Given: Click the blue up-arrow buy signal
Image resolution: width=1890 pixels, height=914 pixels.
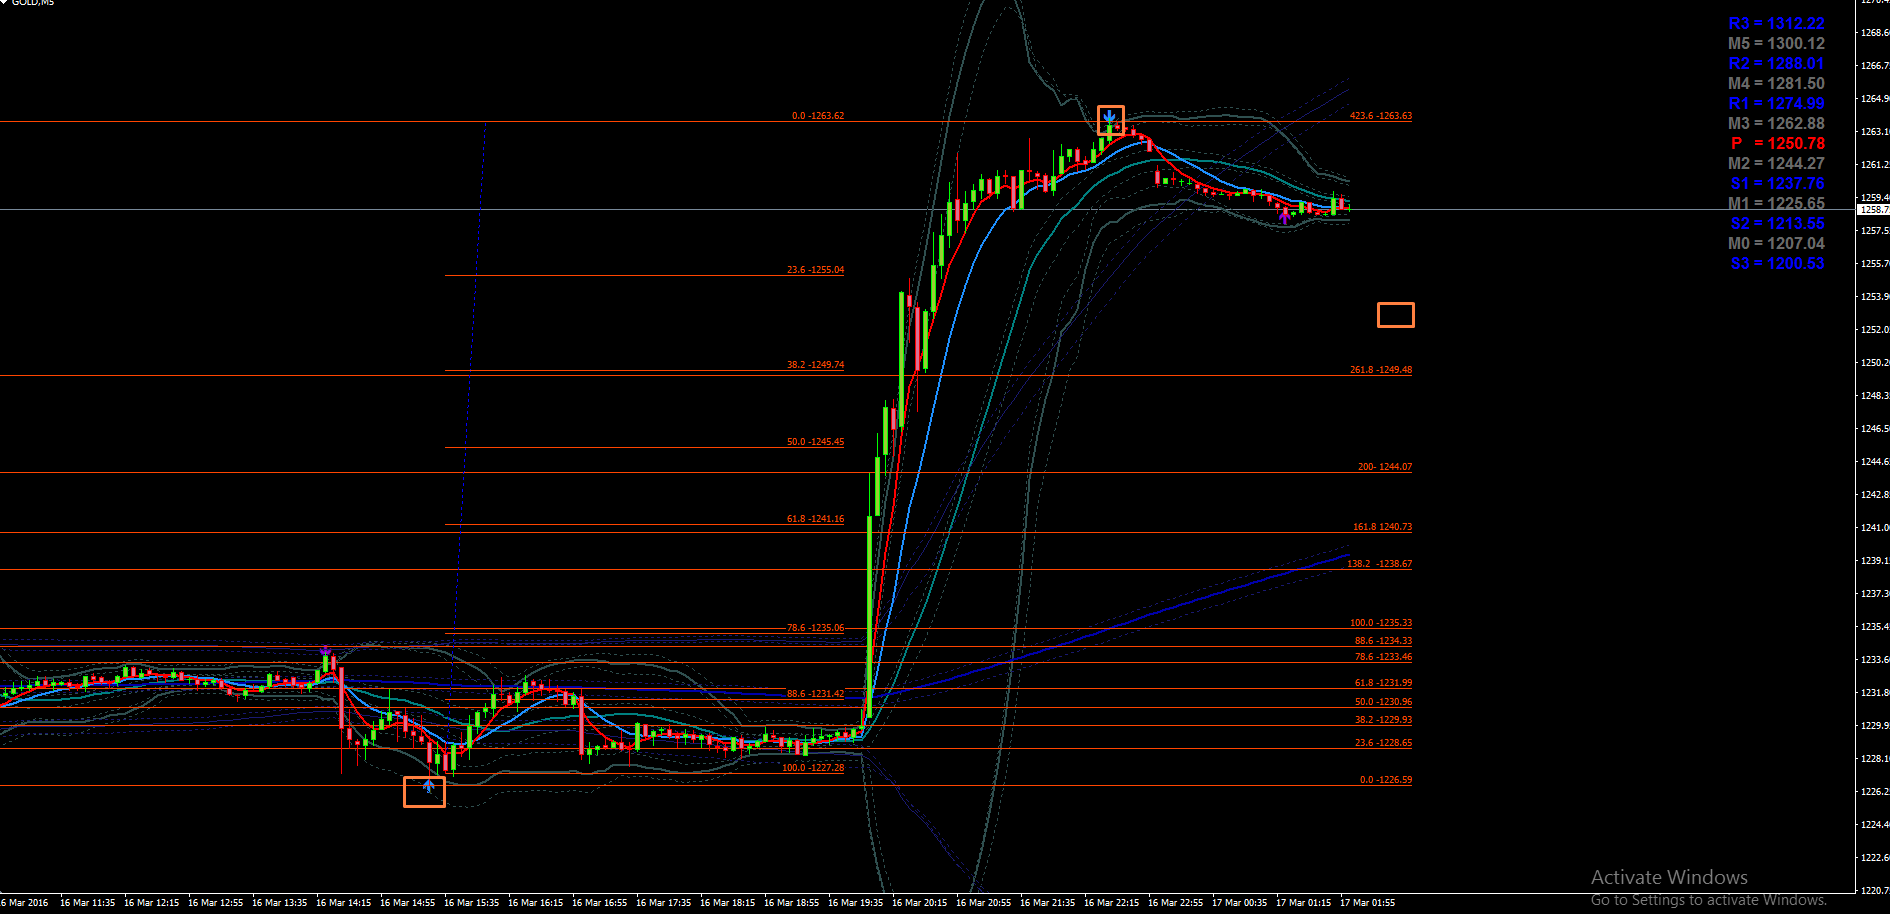Looking at the screenshot, I should [x=428, y=787].
